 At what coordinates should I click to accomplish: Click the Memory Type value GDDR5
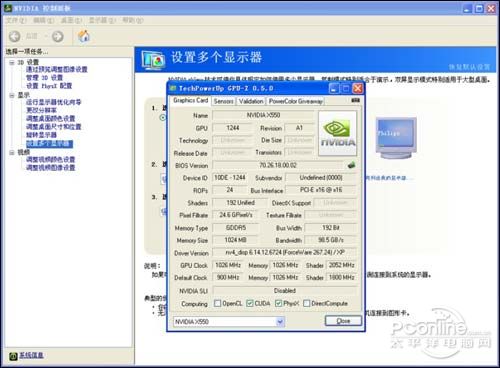[236, 228]
